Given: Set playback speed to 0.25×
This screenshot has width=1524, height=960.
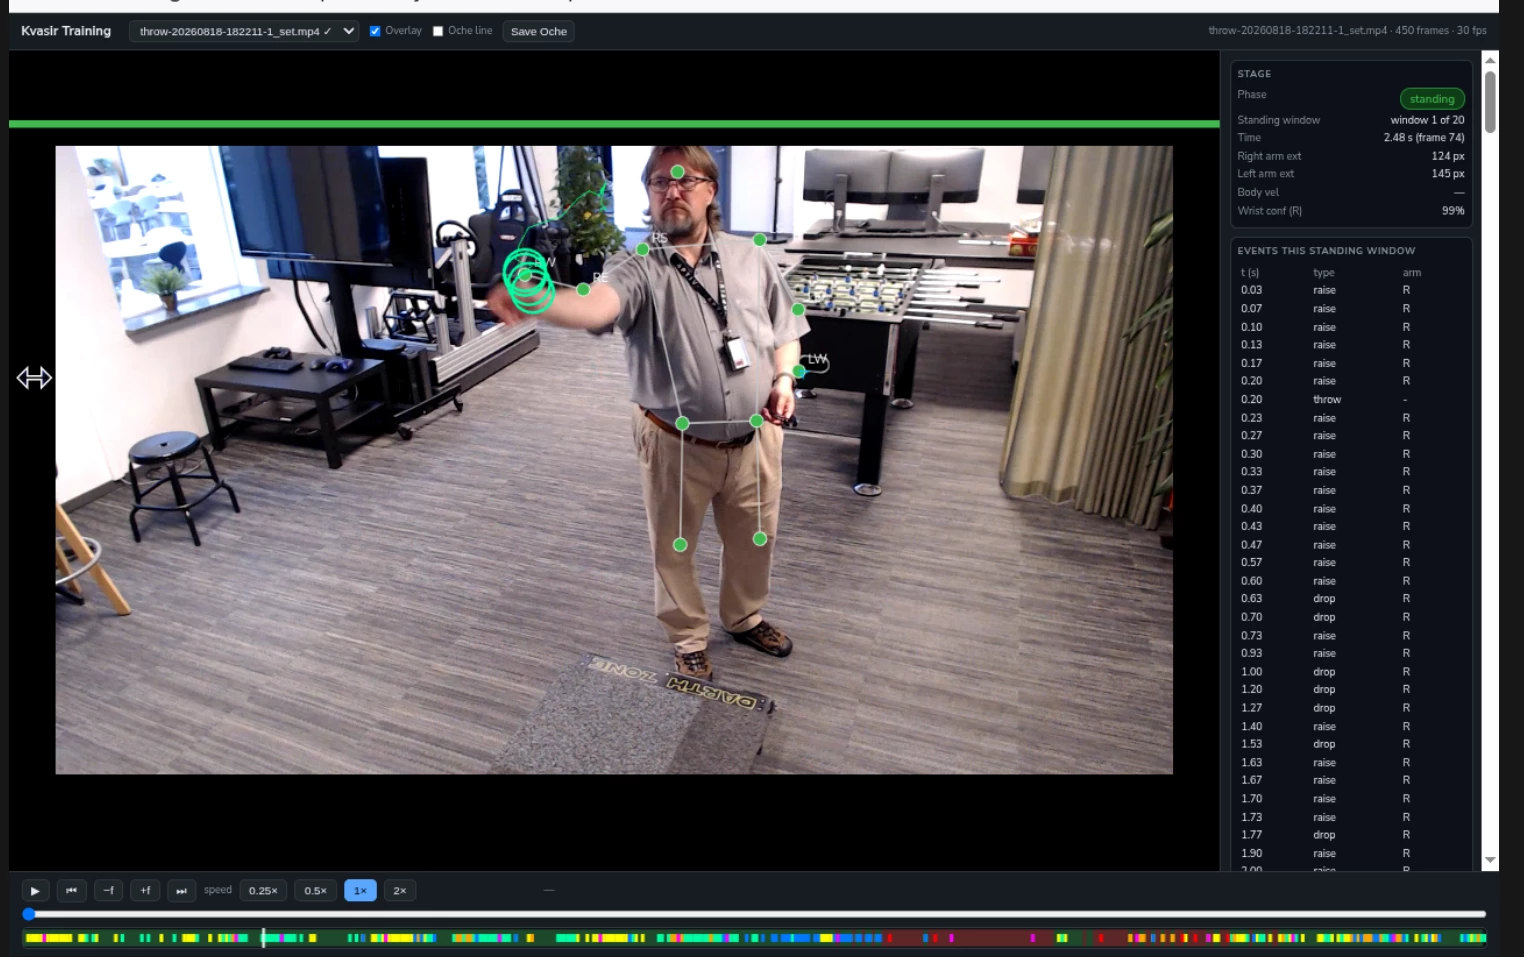Looking at the screenshot, I should click(x=263, y=890).
